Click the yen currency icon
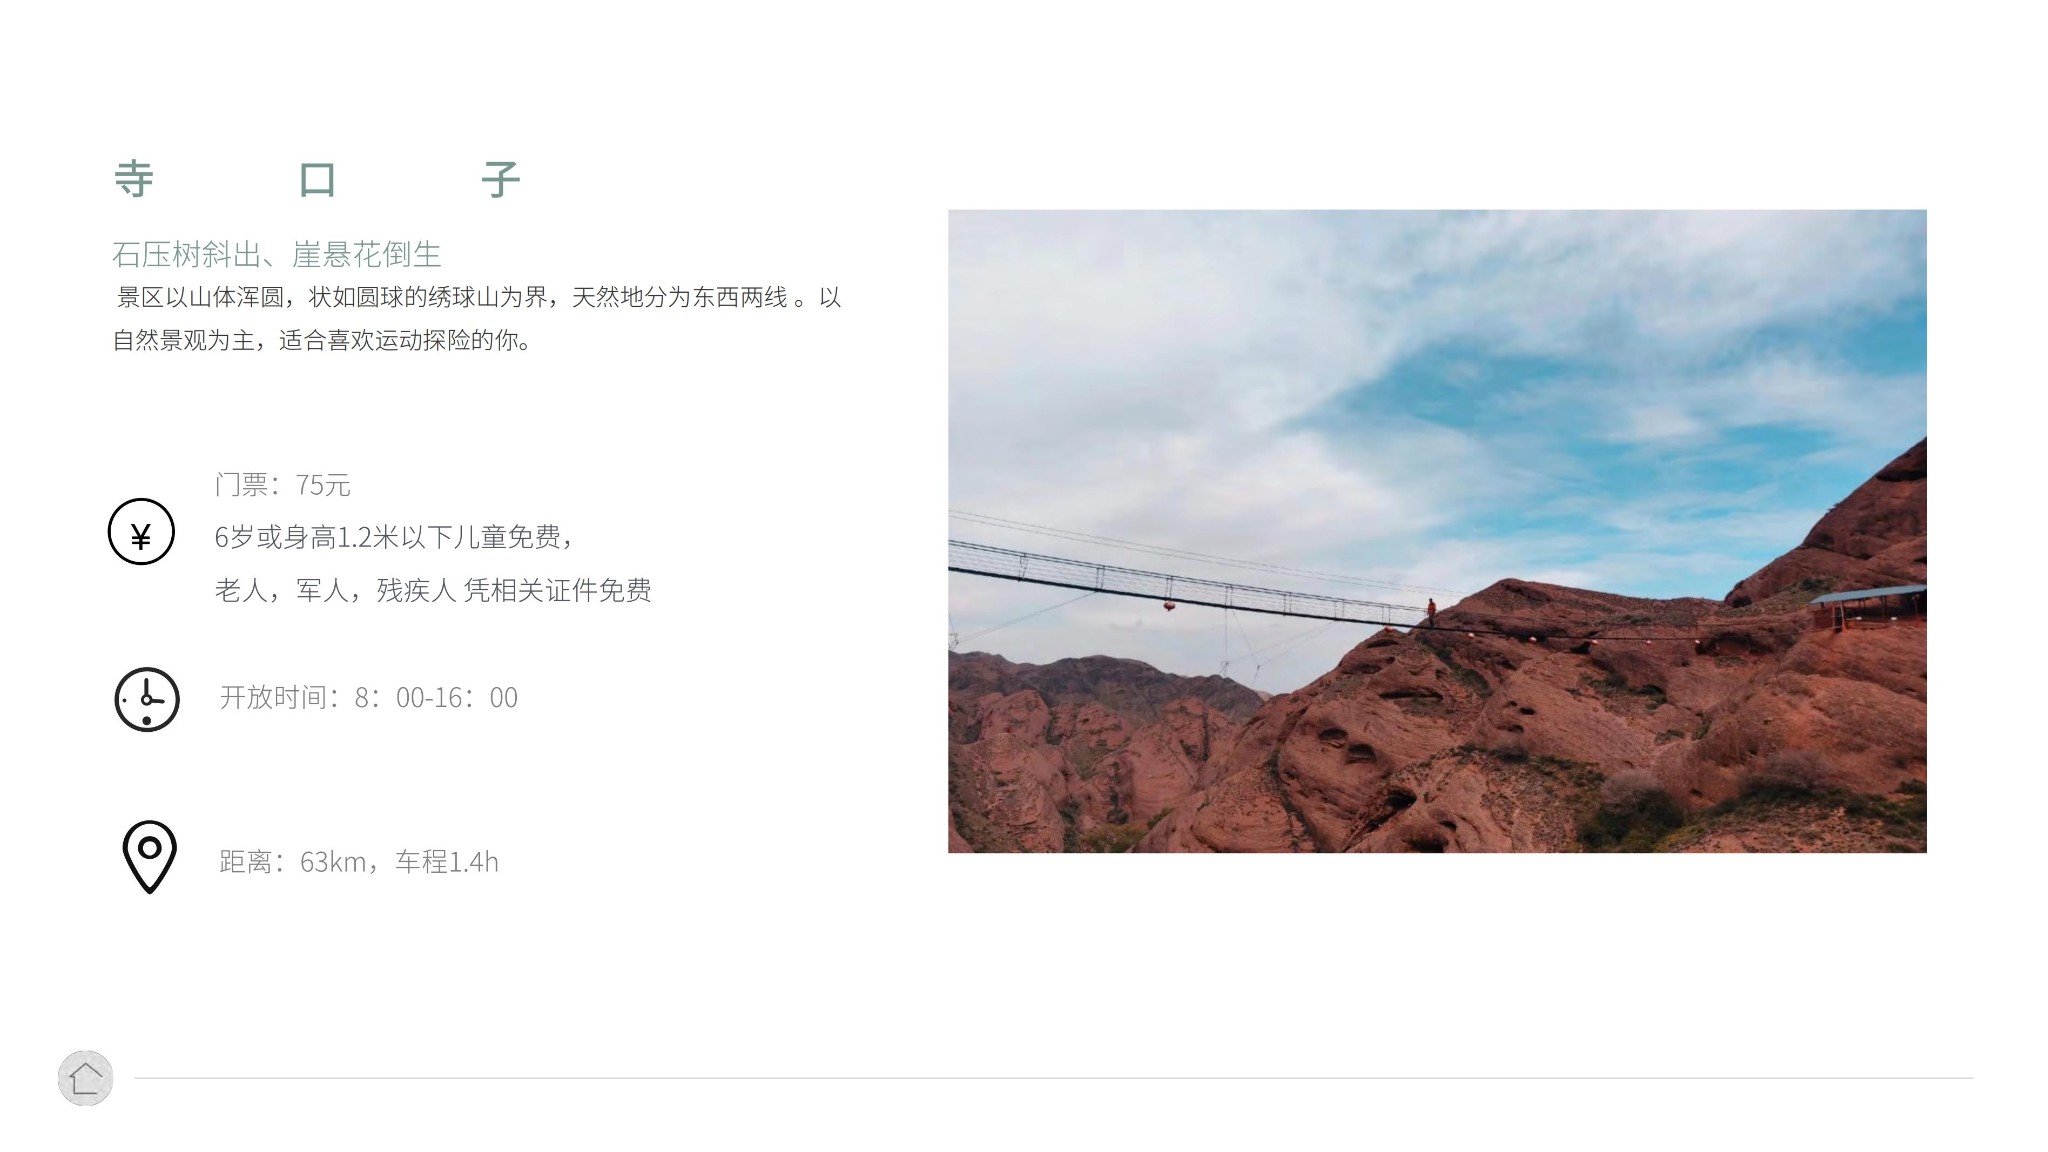Screen dimensions: 2048x1152 tap(141, 531)
